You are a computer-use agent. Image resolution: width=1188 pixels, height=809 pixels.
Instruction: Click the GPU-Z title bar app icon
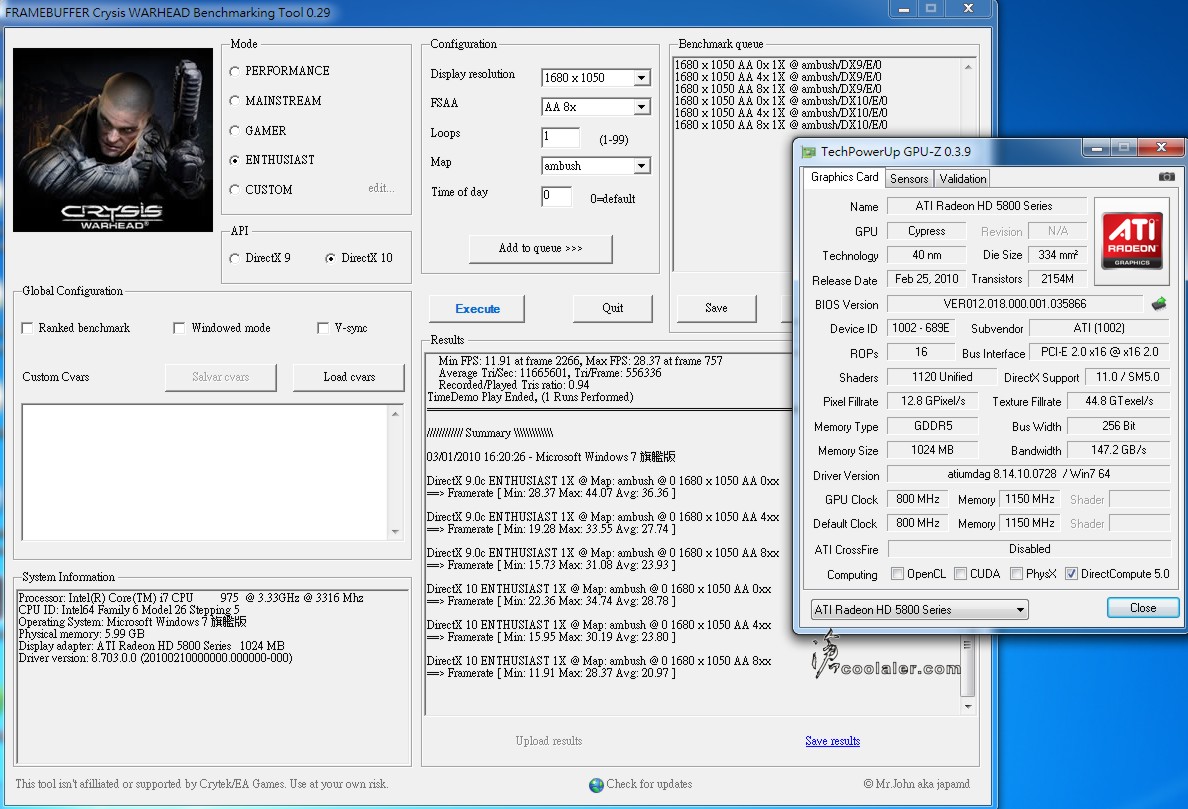click(x=809, y=151)
